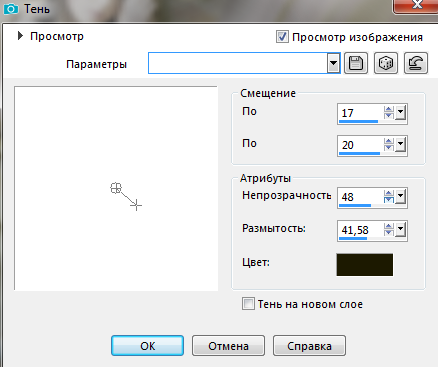Expand the Просмотр preview section
438x367 pixels.
point(20,36)
